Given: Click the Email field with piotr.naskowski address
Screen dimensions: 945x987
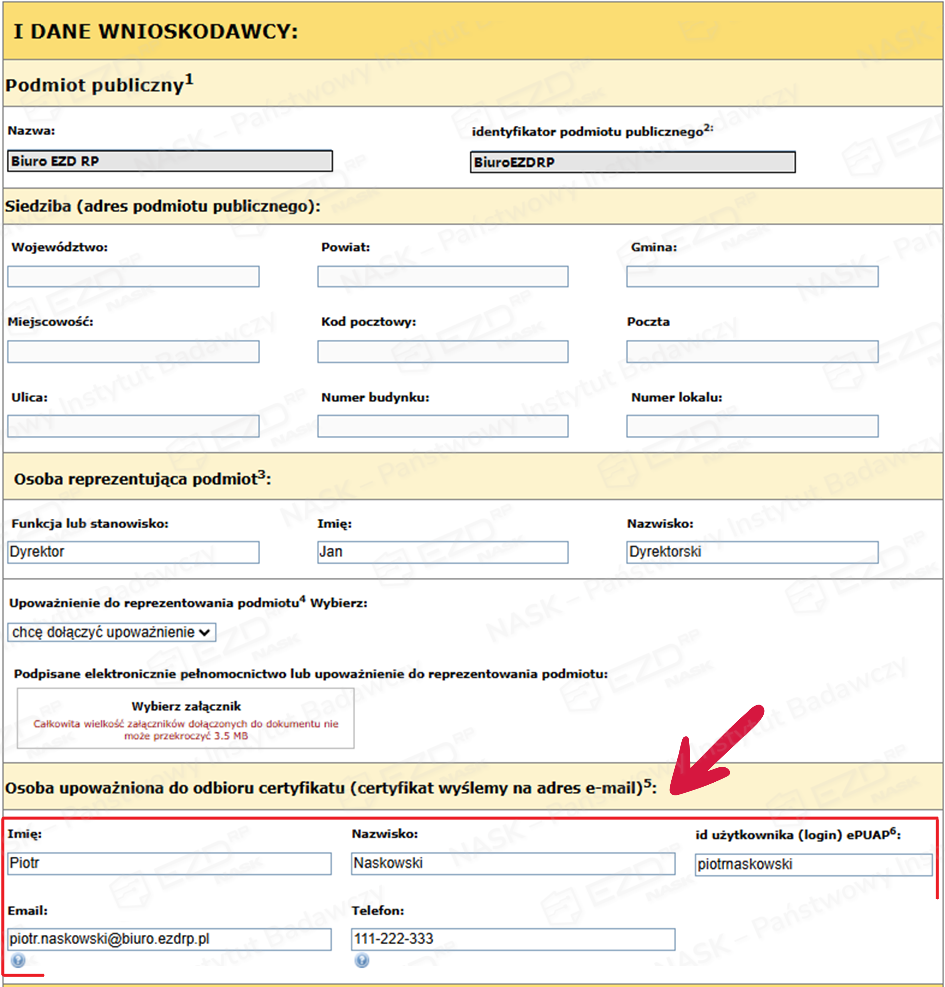Looking at the screenshot, I should [169, 940].
